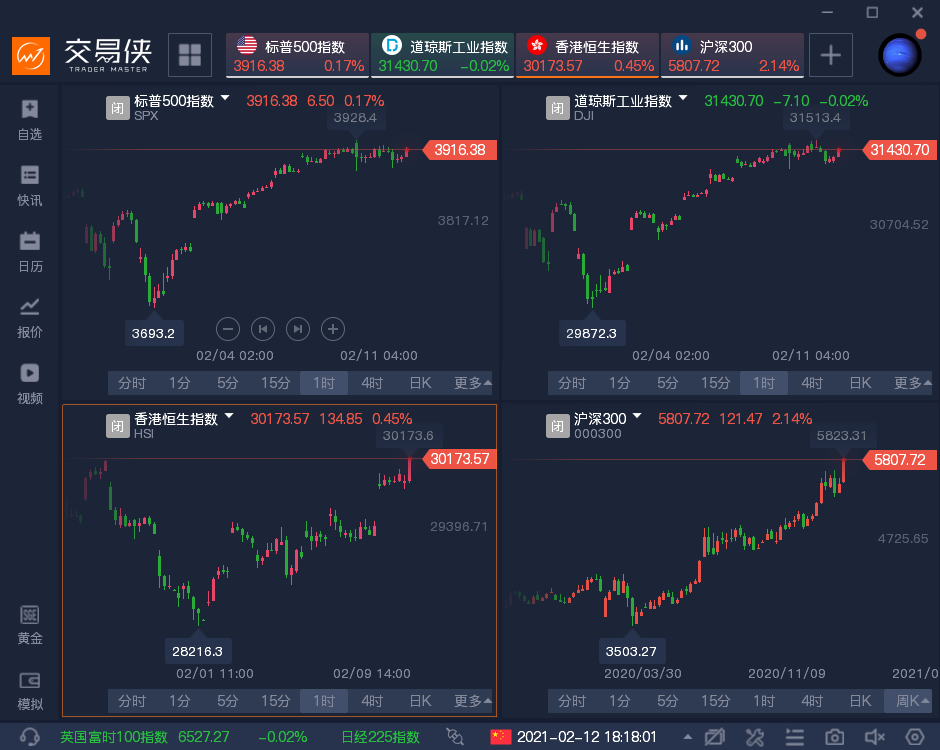940x750 pixels.
Task: Jump to chart start in S&P 500 panel
Action: click(x=263, y=329)
